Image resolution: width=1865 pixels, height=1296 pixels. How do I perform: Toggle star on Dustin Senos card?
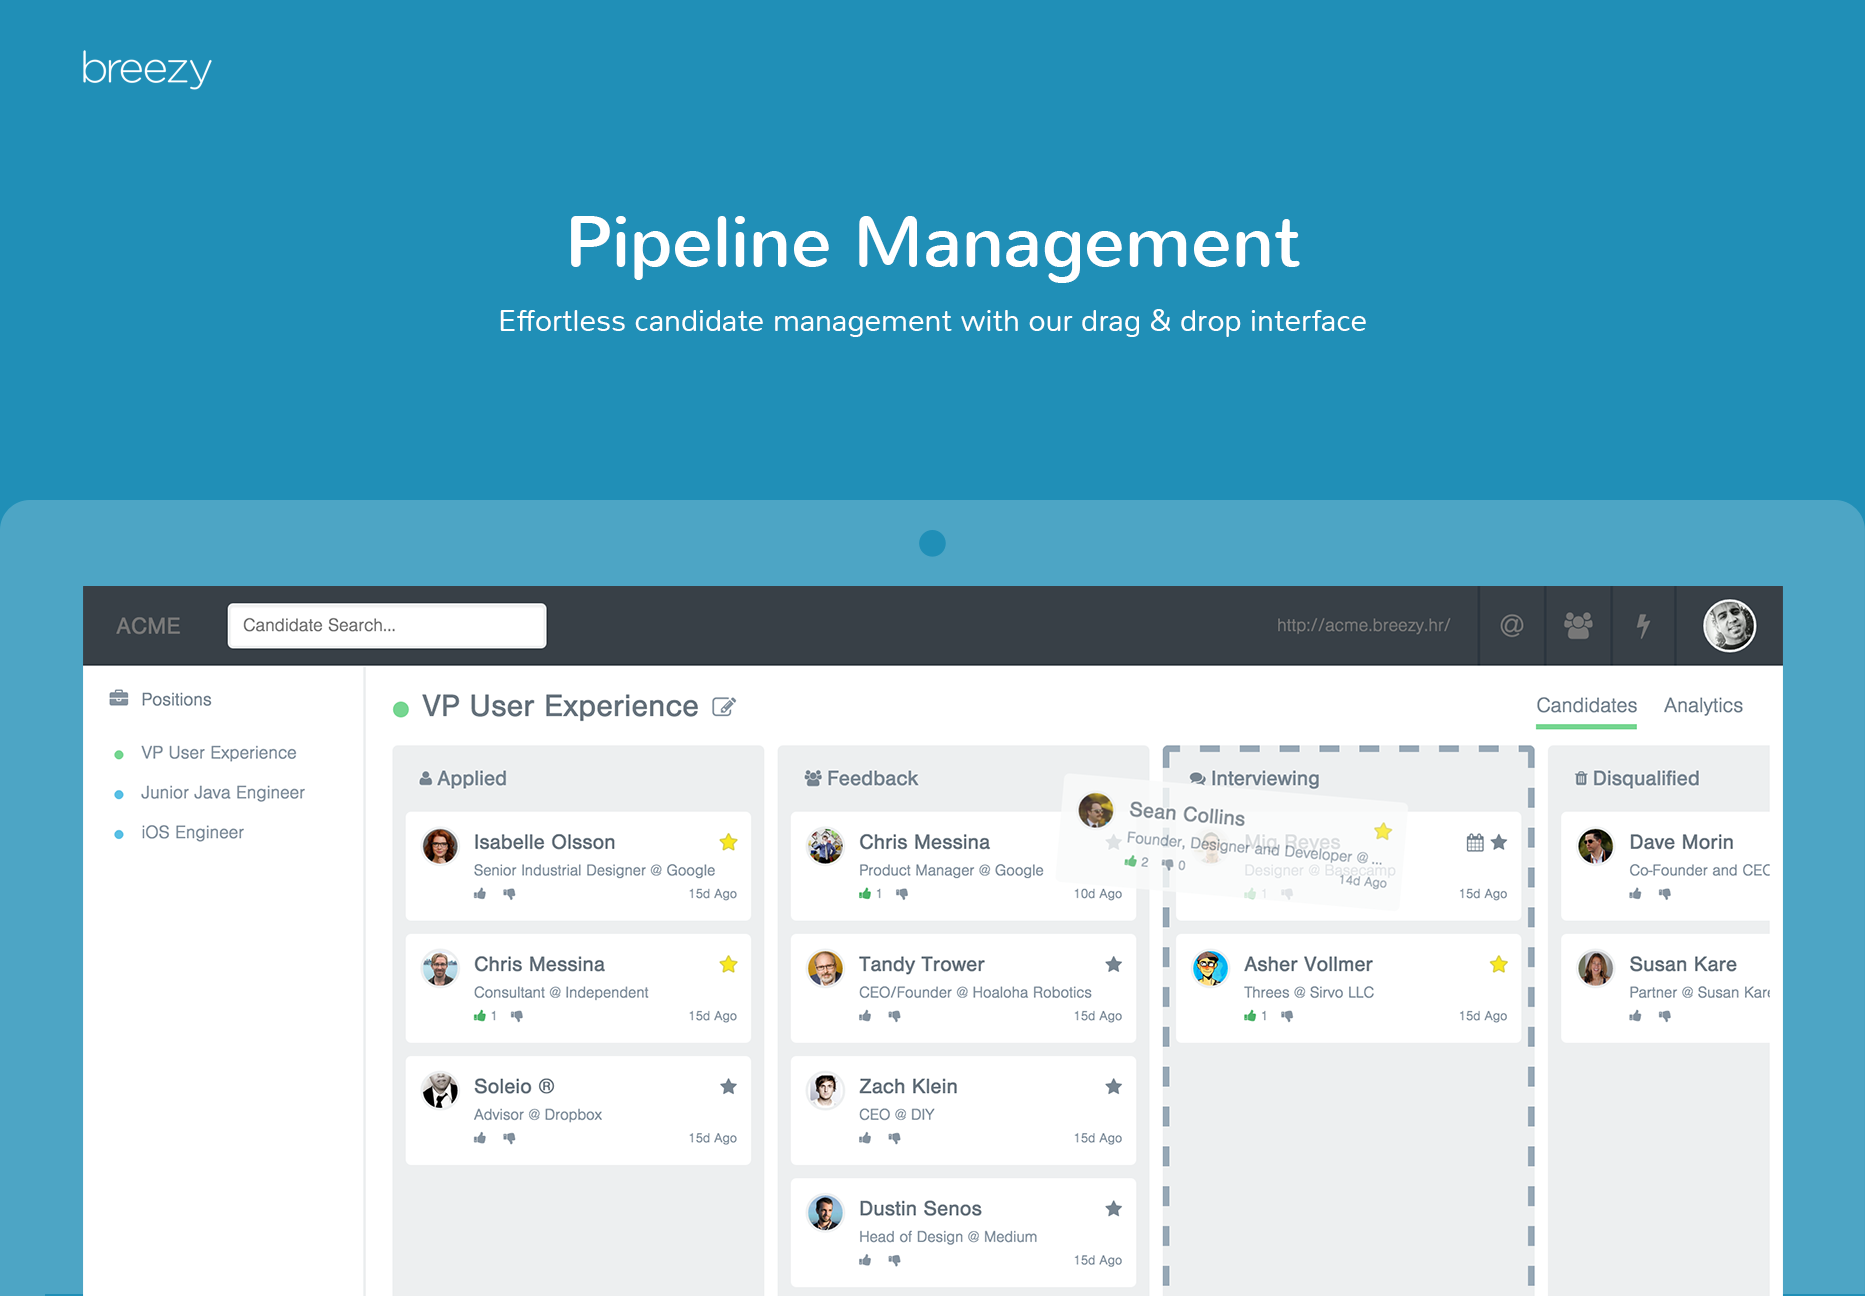click(x=1113, y=1208)
